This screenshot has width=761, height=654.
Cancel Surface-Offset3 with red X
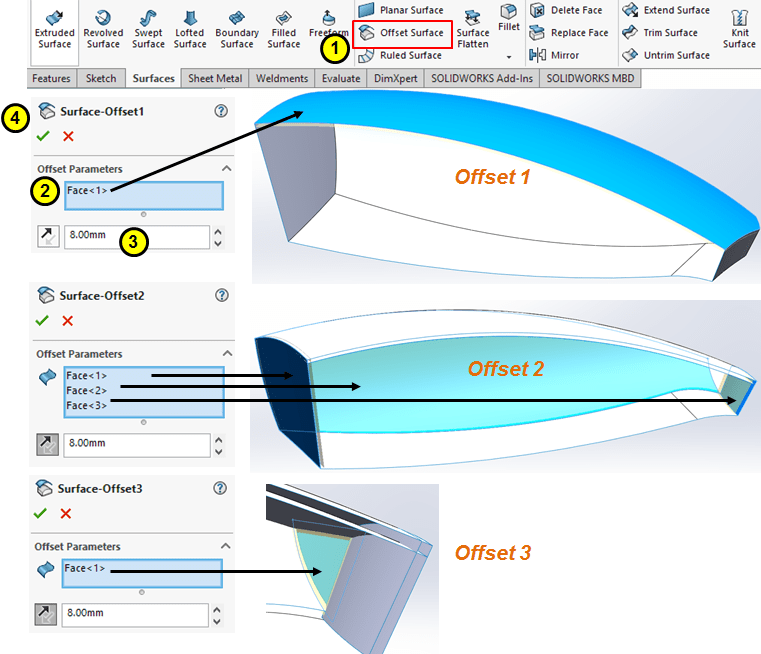(66, 513)
